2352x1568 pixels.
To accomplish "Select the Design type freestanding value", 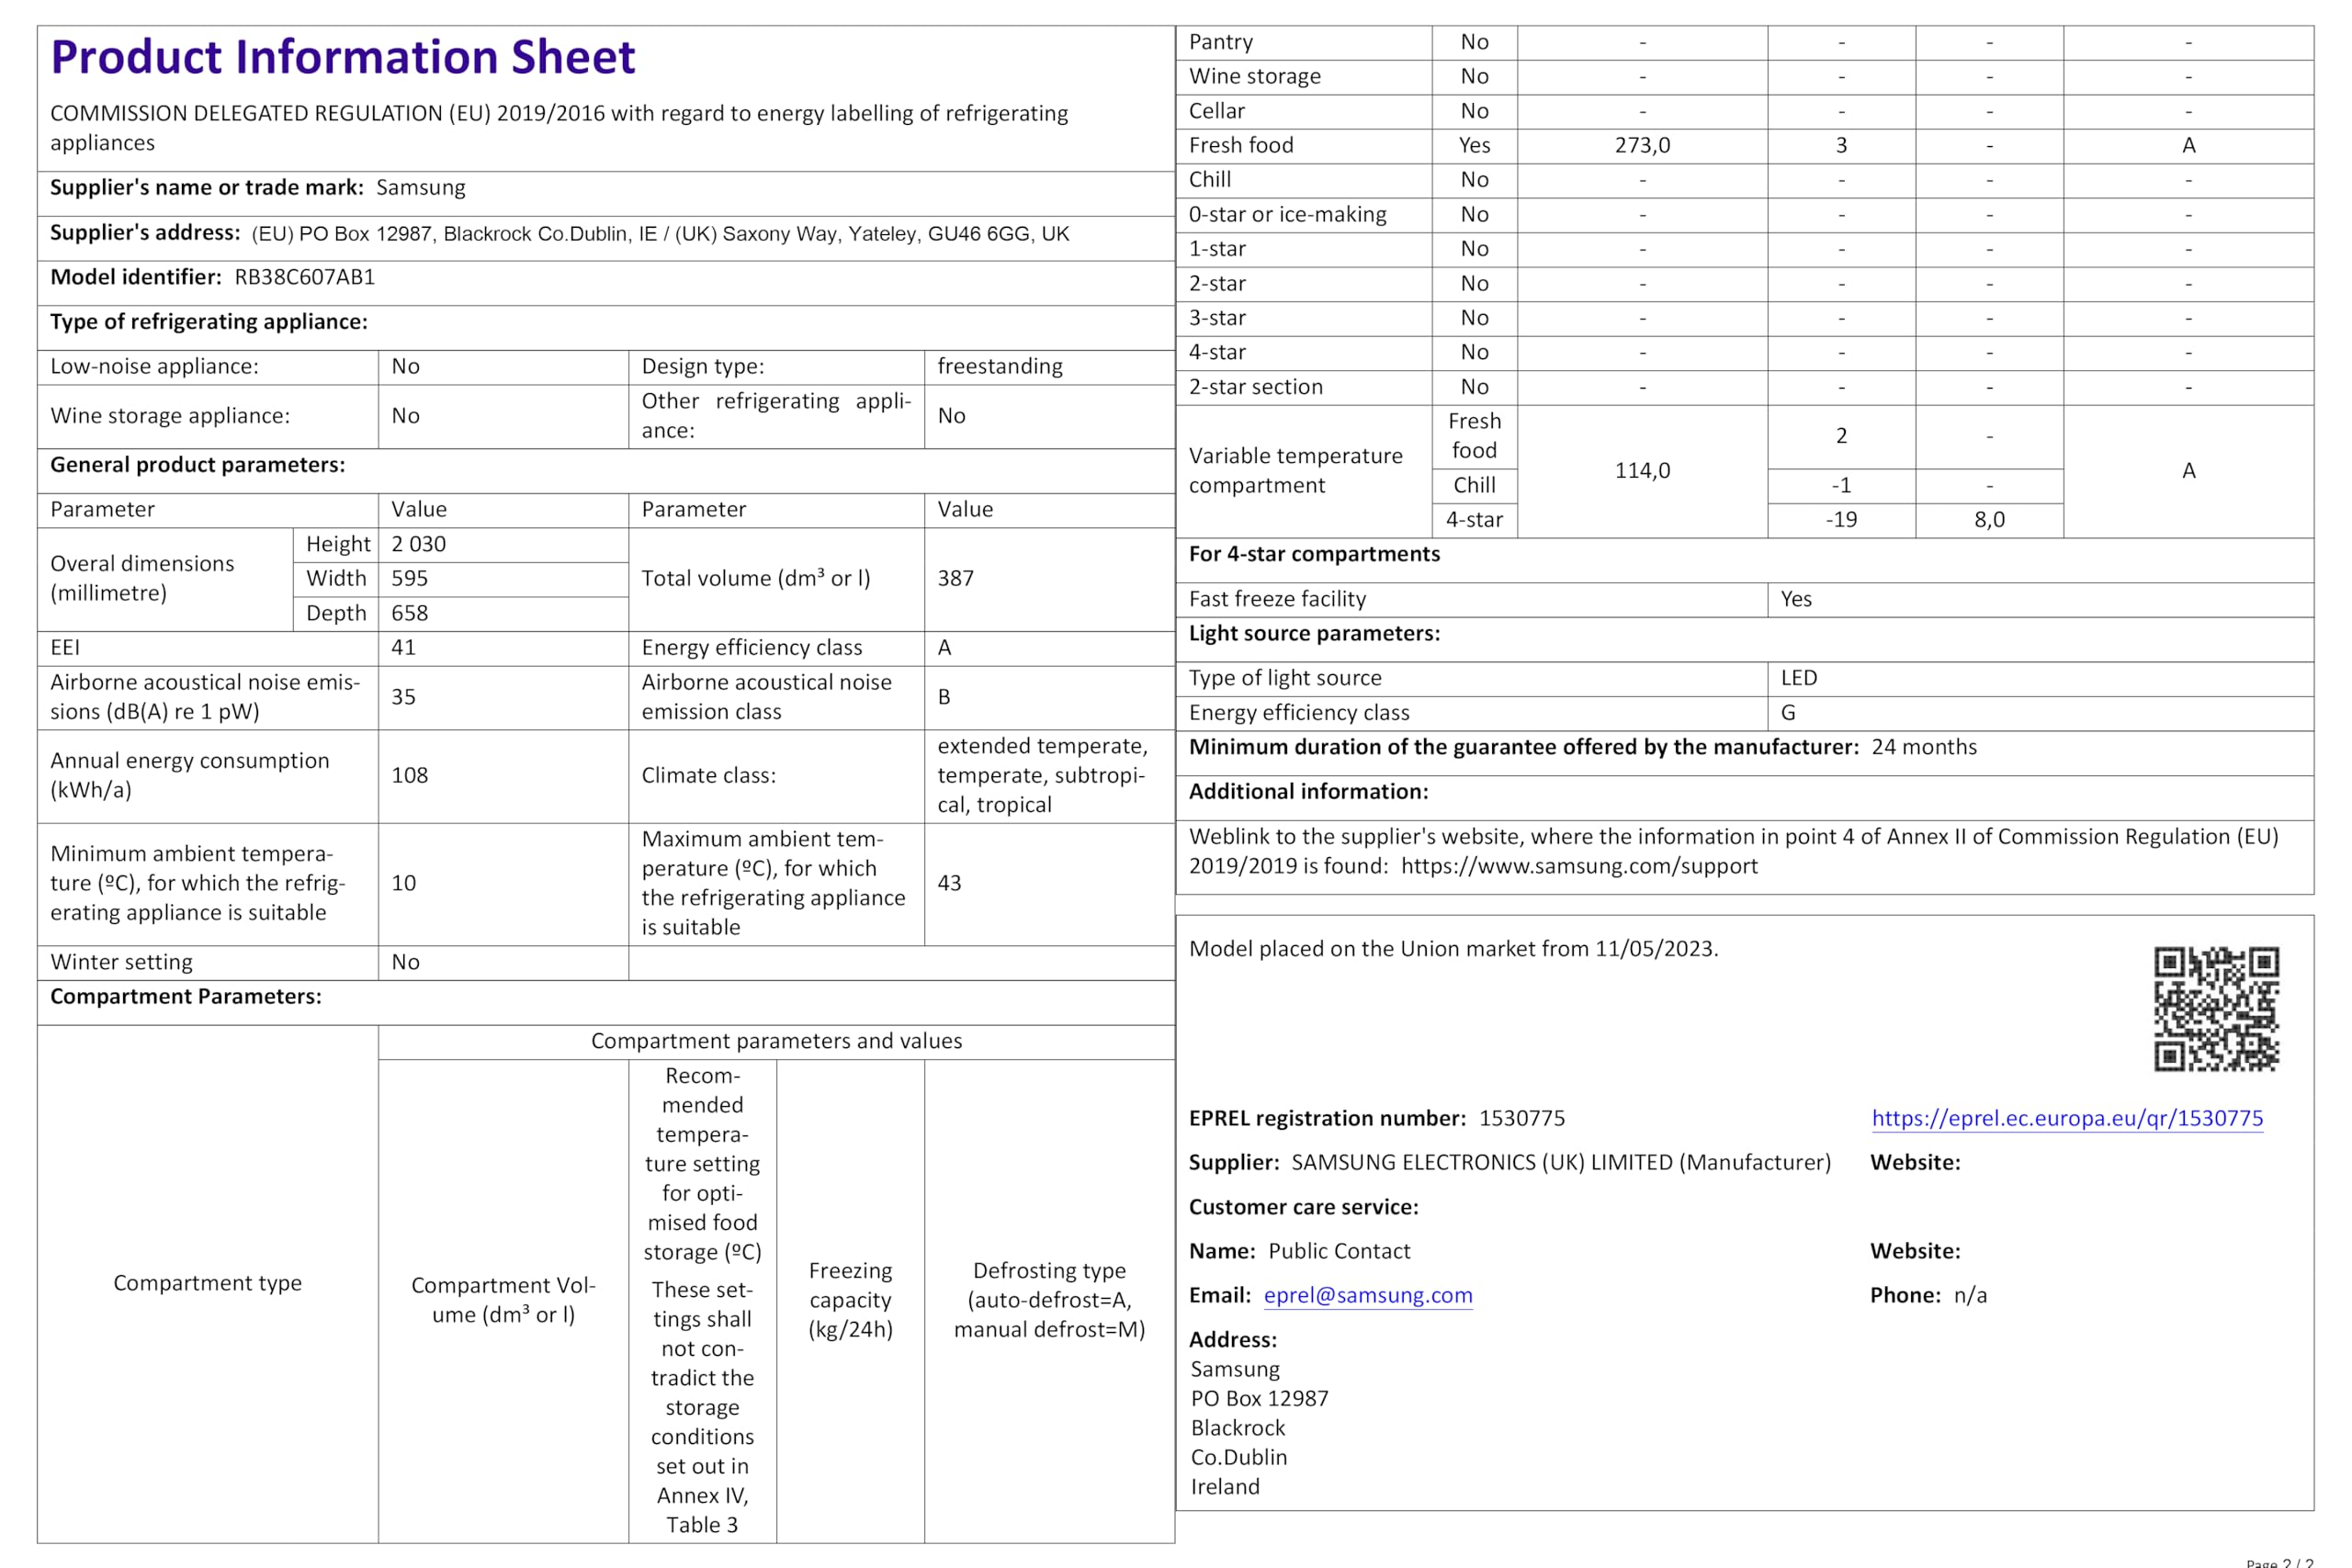I will click(999, 366).
